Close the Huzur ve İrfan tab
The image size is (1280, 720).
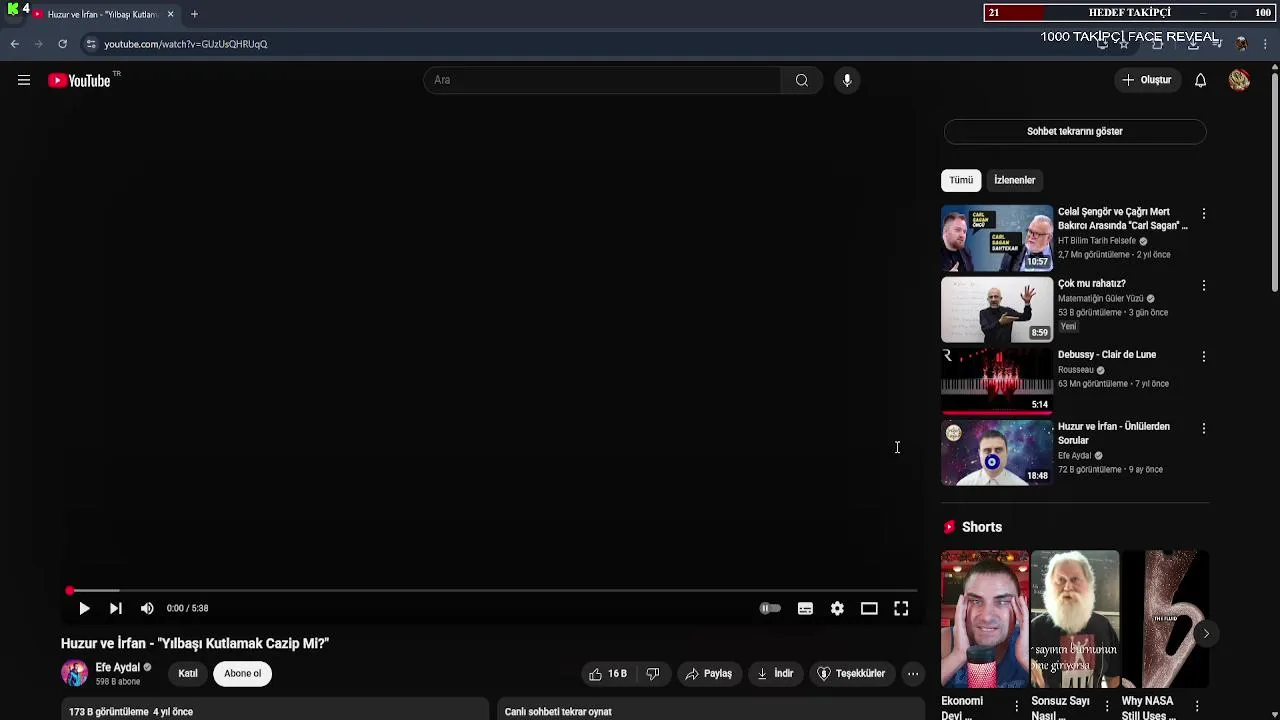[x=170, y=14]
